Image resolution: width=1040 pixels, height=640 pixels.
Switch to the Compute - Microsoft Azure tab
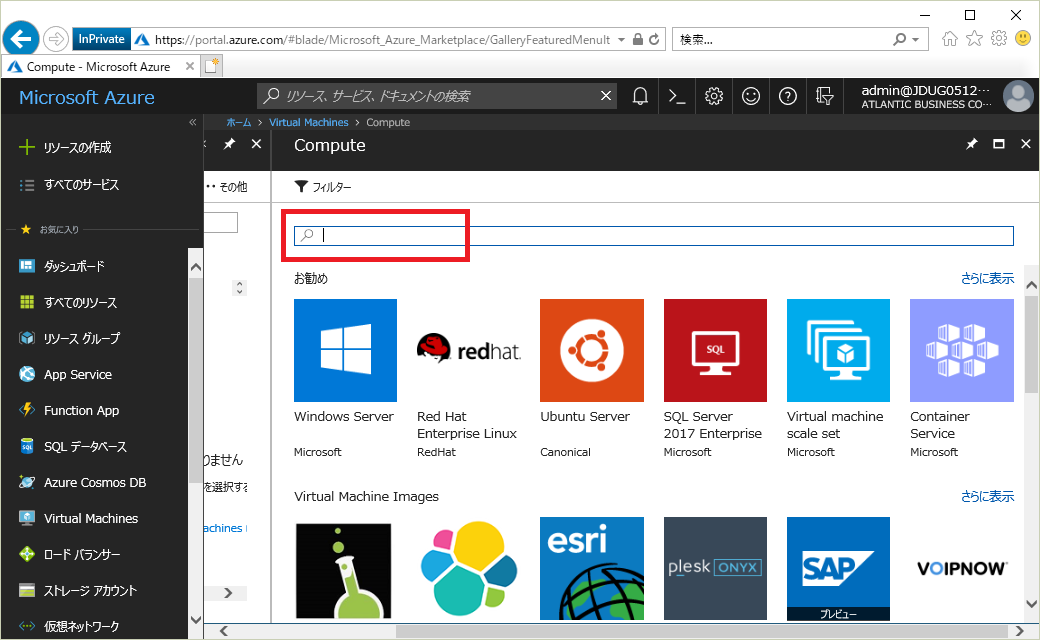[98, 66]
